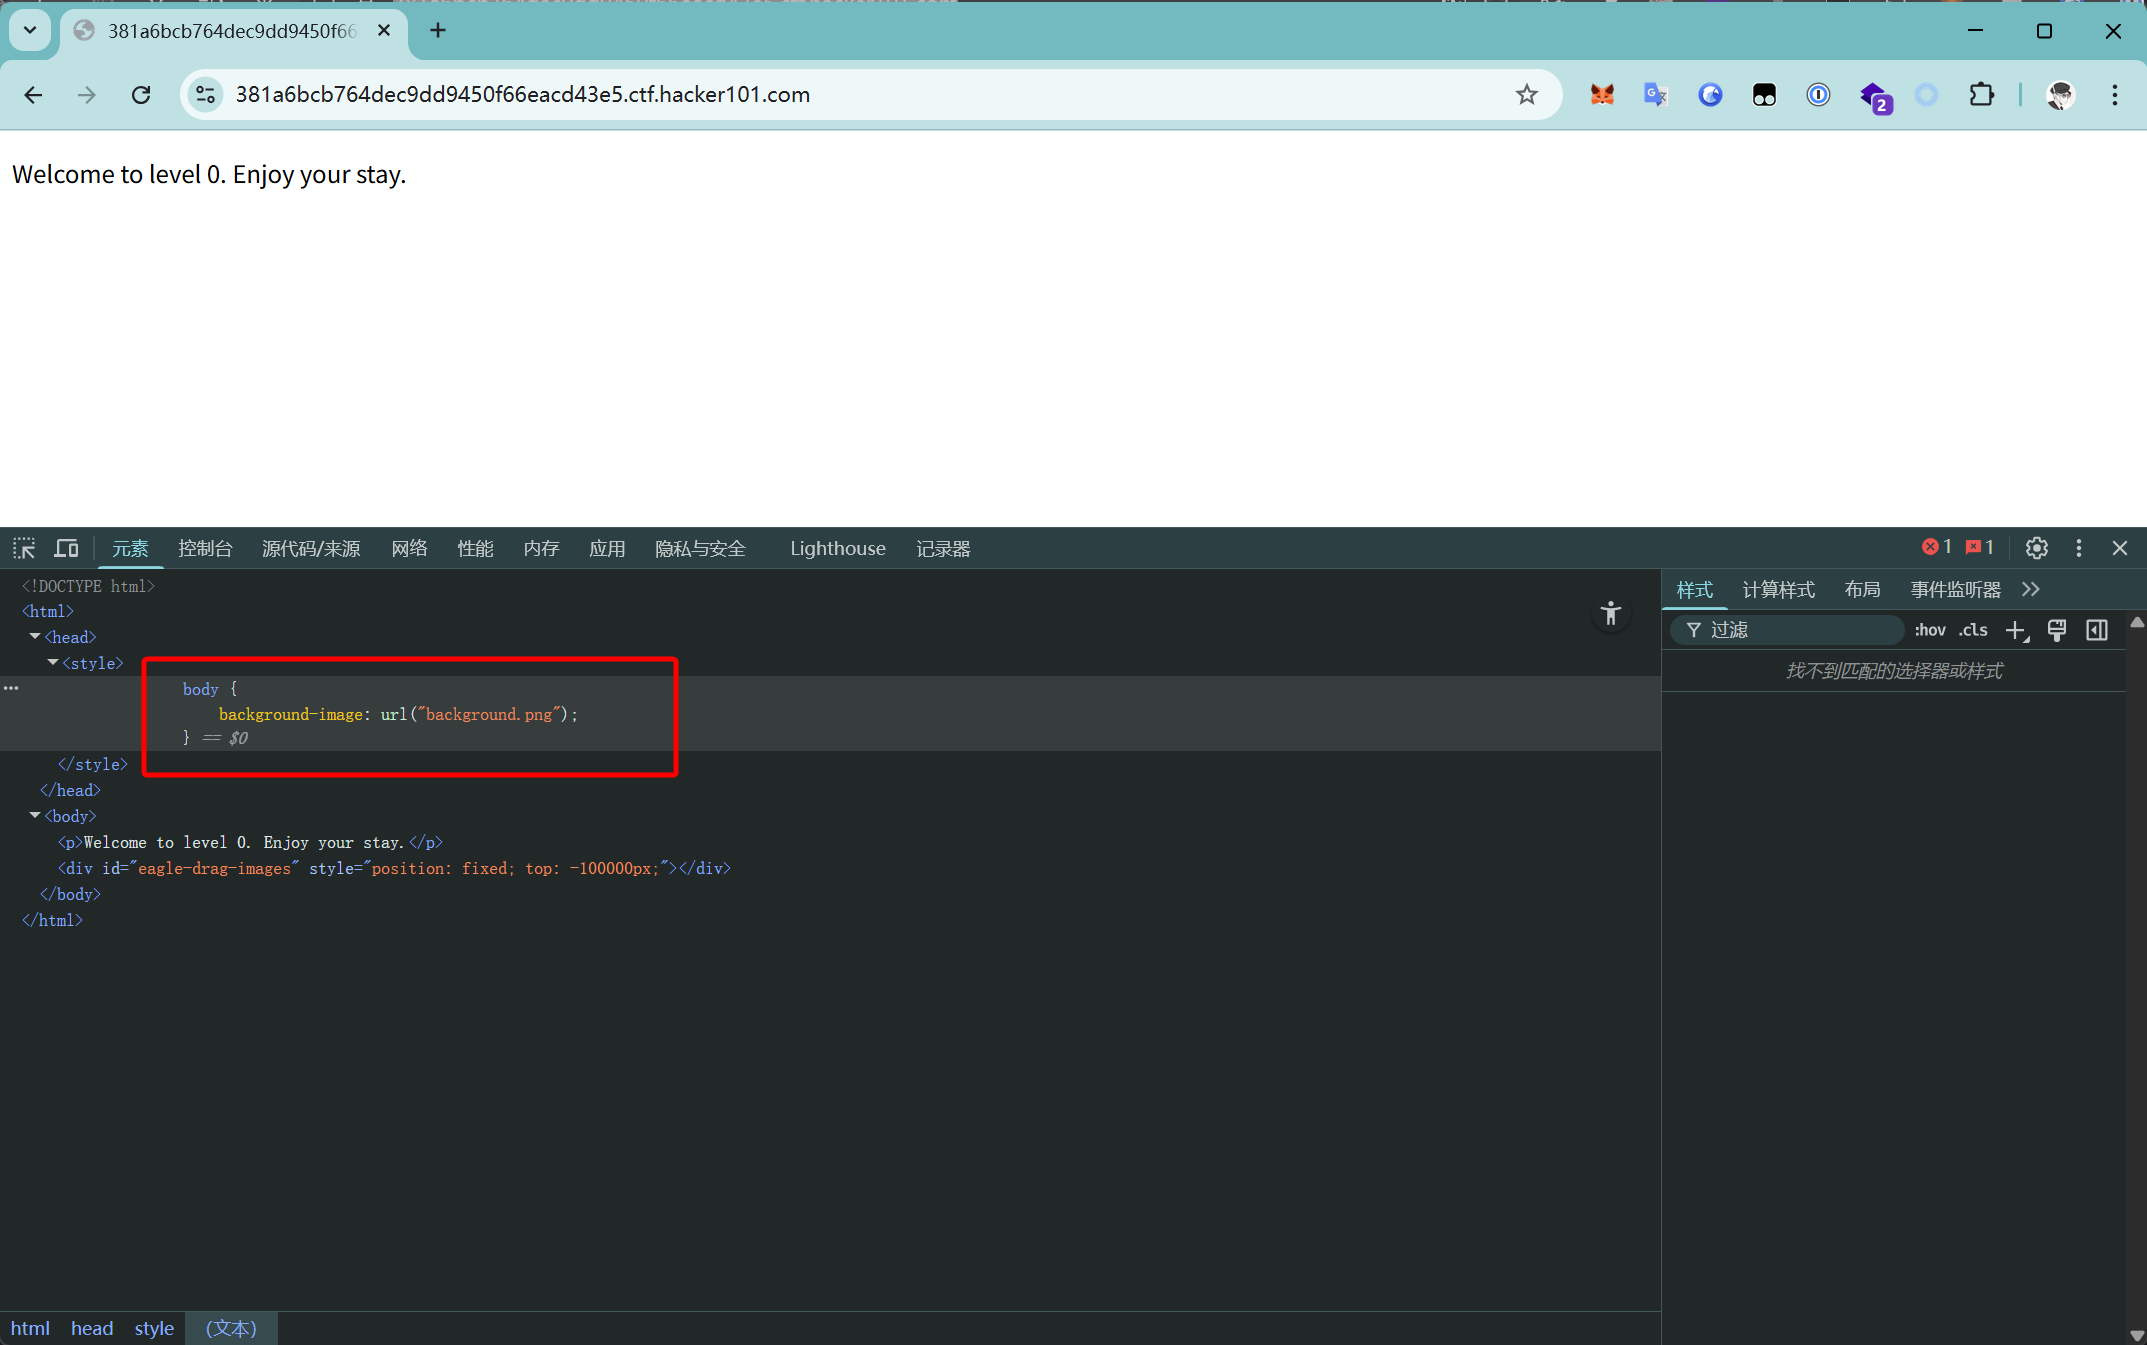Select the background.png url text
The height and width of the screenshot is (1345, 2147).
coord(490,714)
